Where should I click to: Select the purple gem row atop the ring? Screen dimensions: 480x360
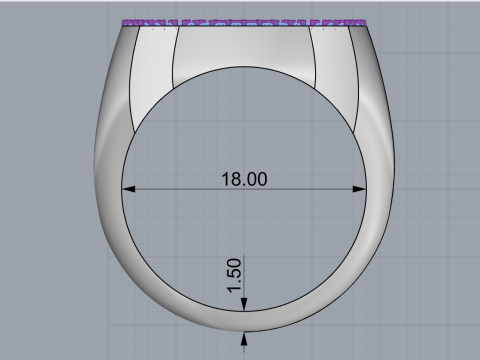244,23
